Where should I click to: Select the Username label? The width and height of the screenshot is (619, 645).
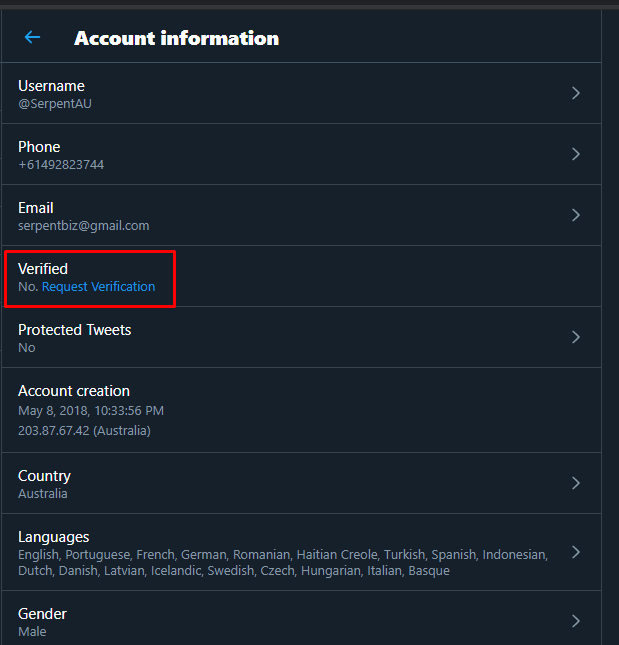click(51, 86)
